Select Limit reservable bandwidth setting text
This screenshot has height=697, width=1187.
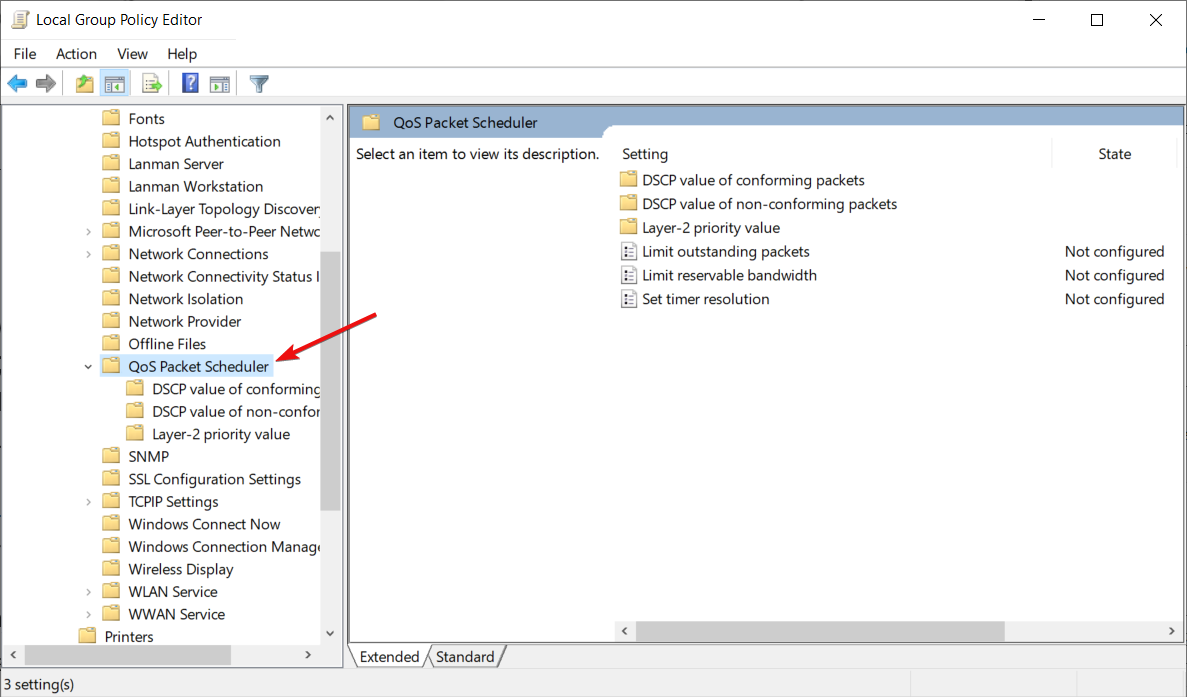point(729,275)
